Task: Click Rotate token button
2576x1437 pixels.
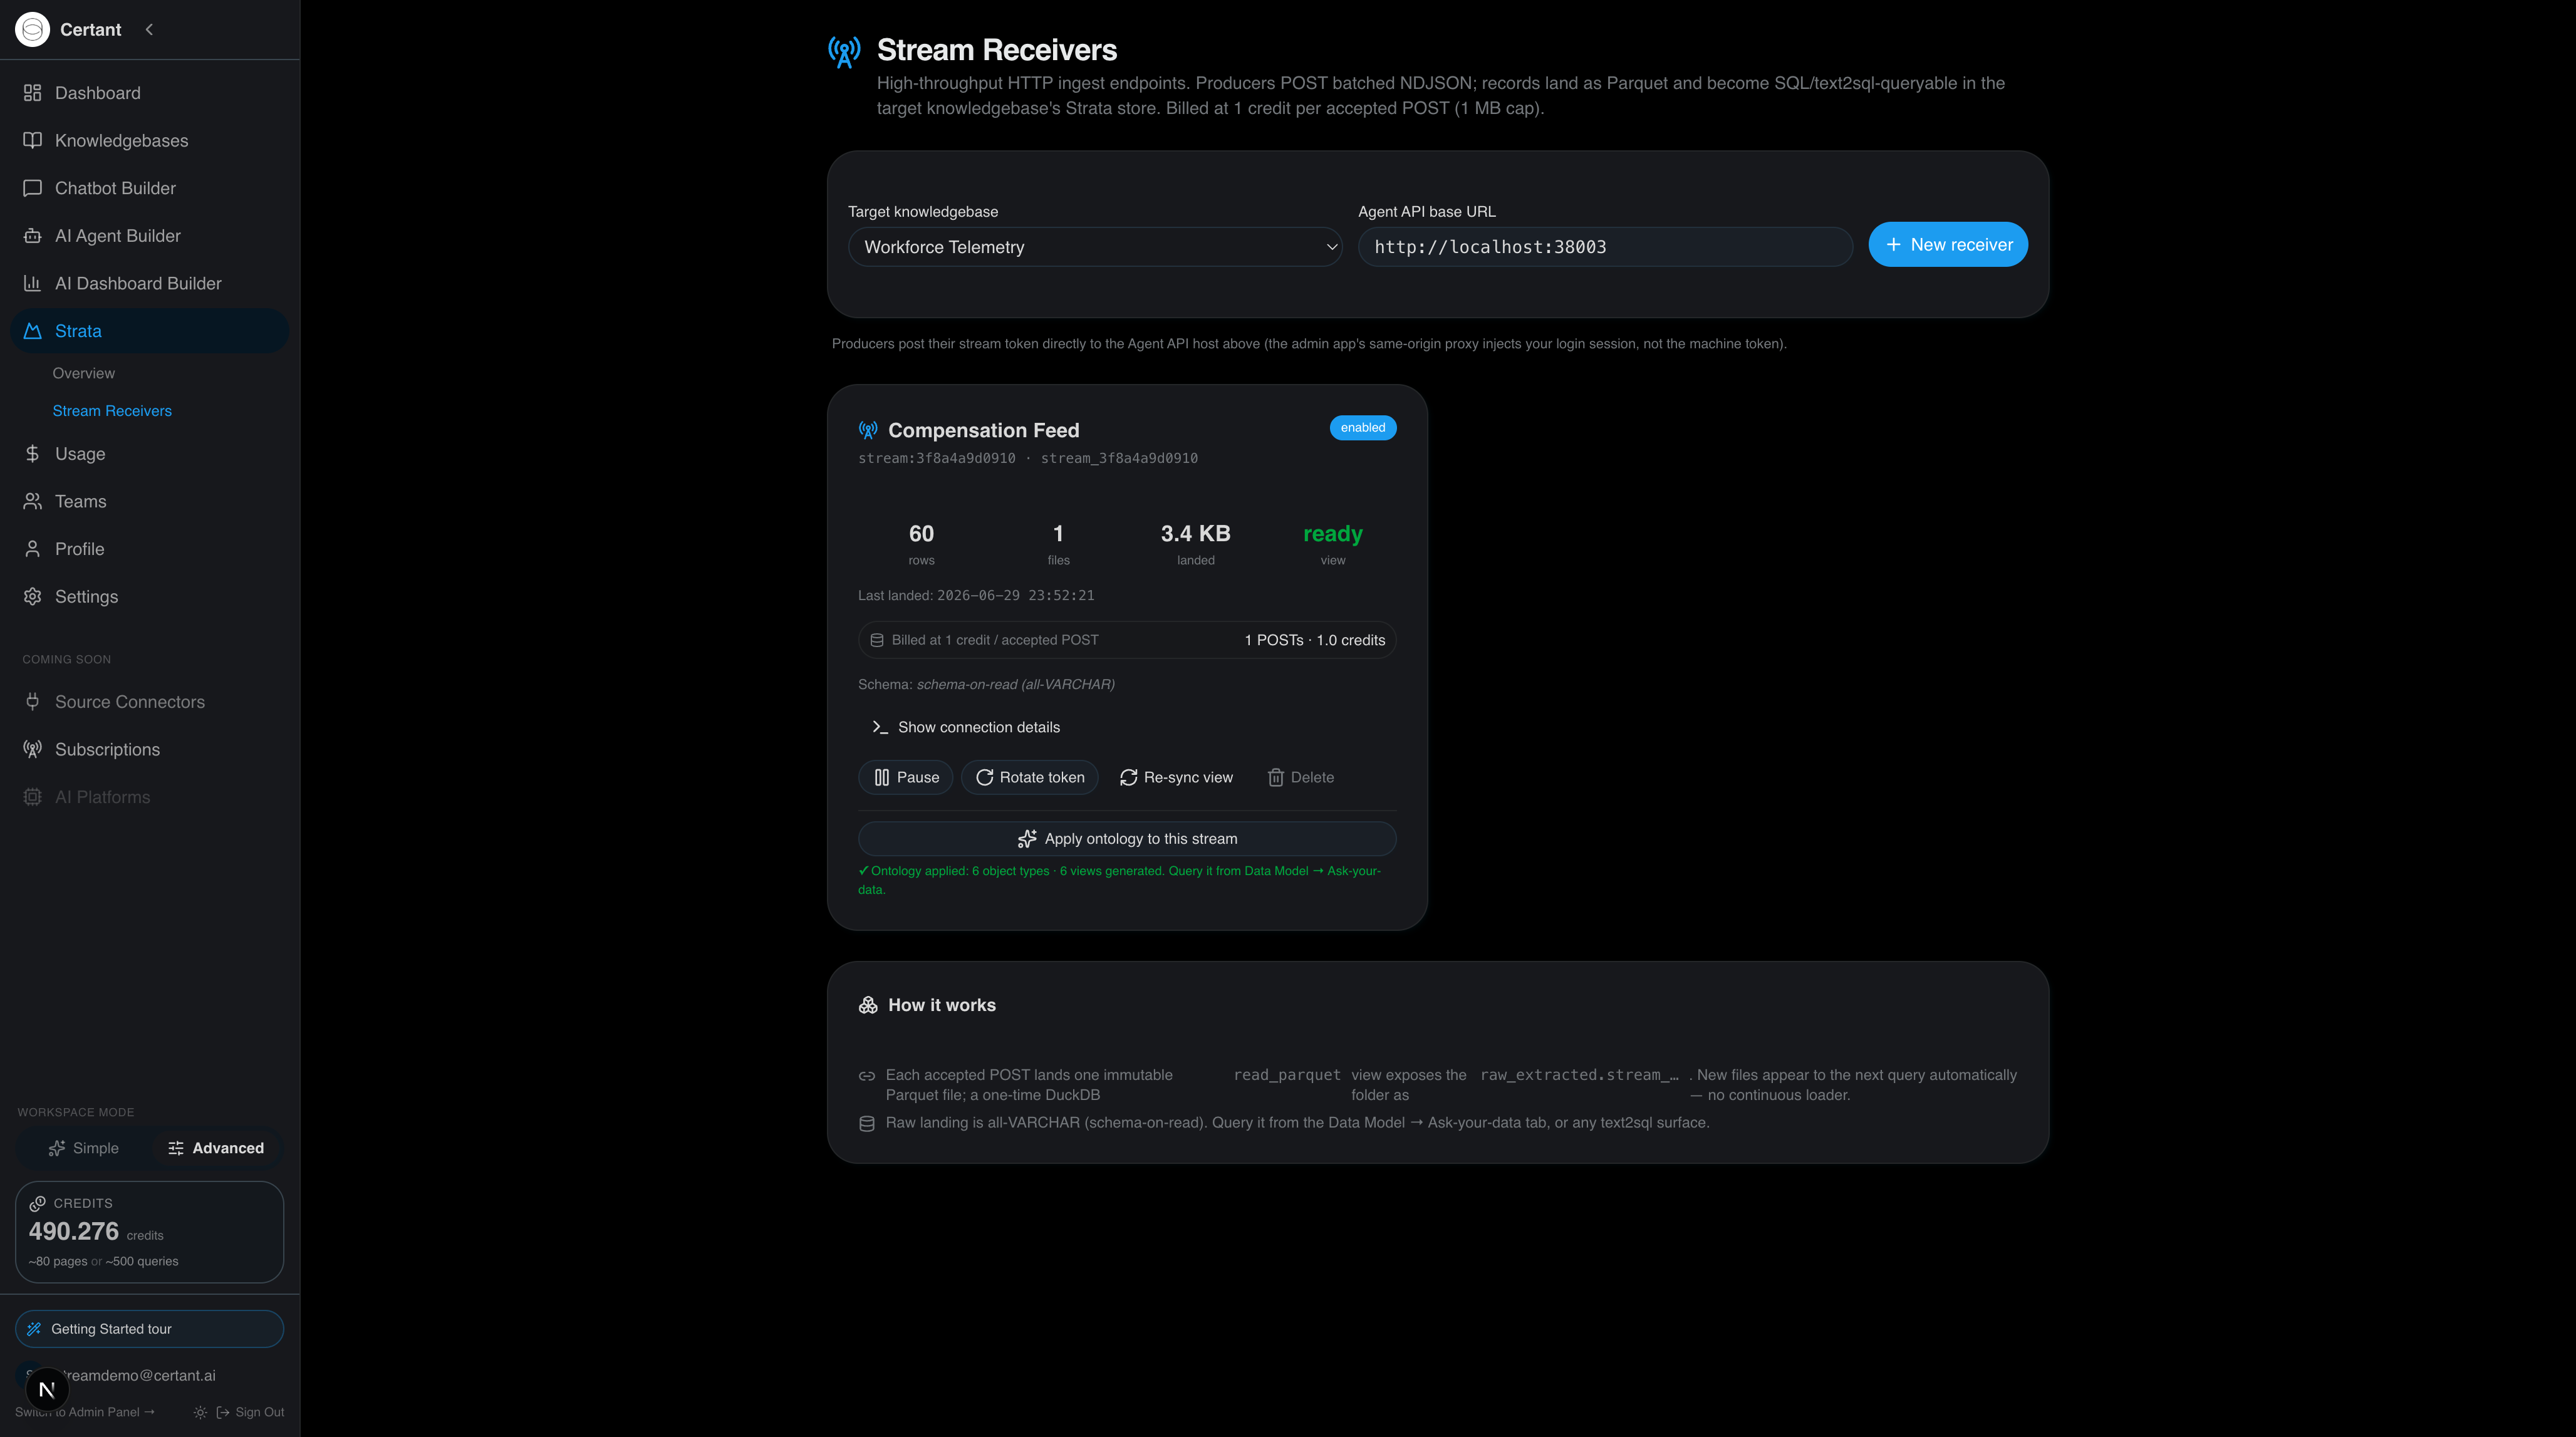Action: point(1030,777)
